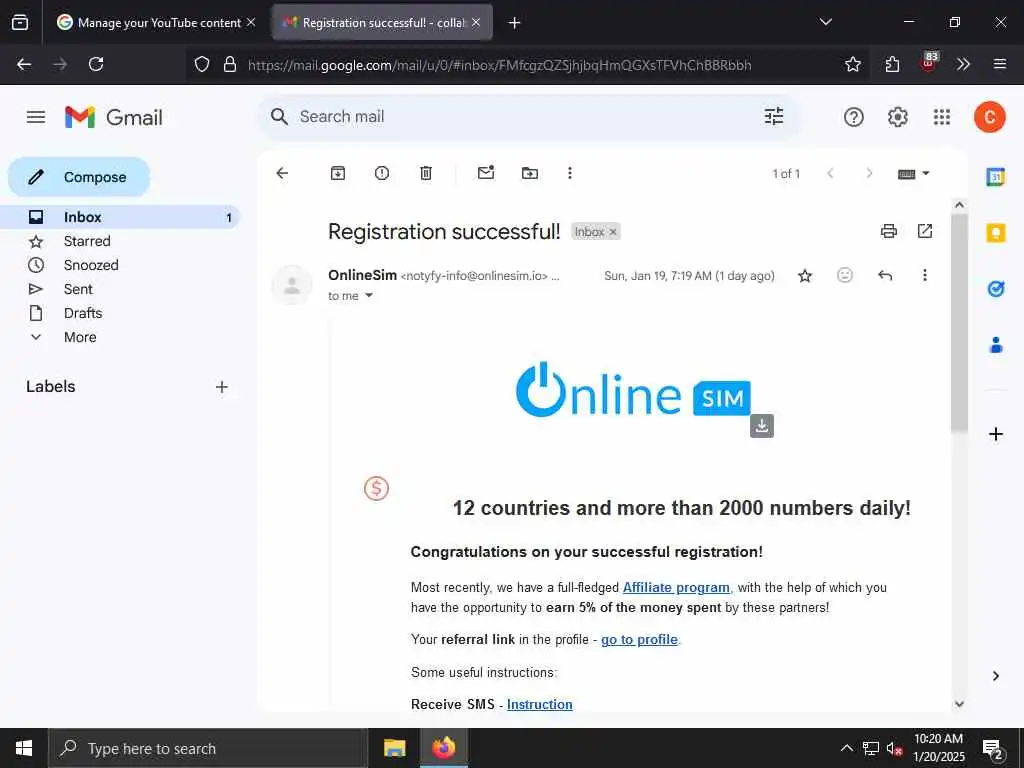
Task: Bookmark this page with star icon
Action: click(852, 64)
